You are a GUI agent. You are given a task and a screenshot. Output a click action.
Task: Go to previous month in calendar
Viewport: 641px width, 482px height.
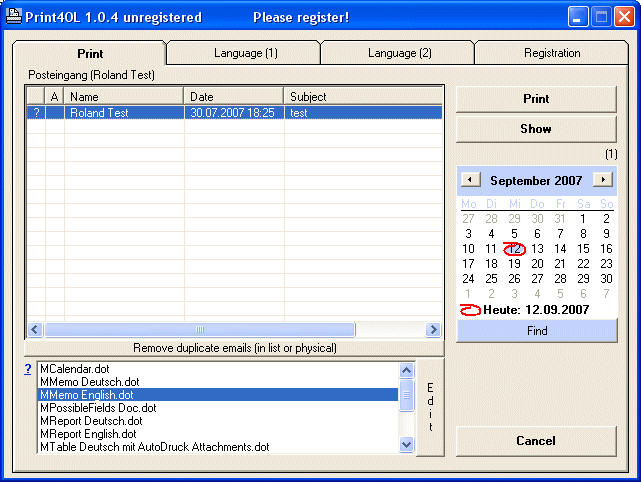pyautogui.click(x=471, y=179)
